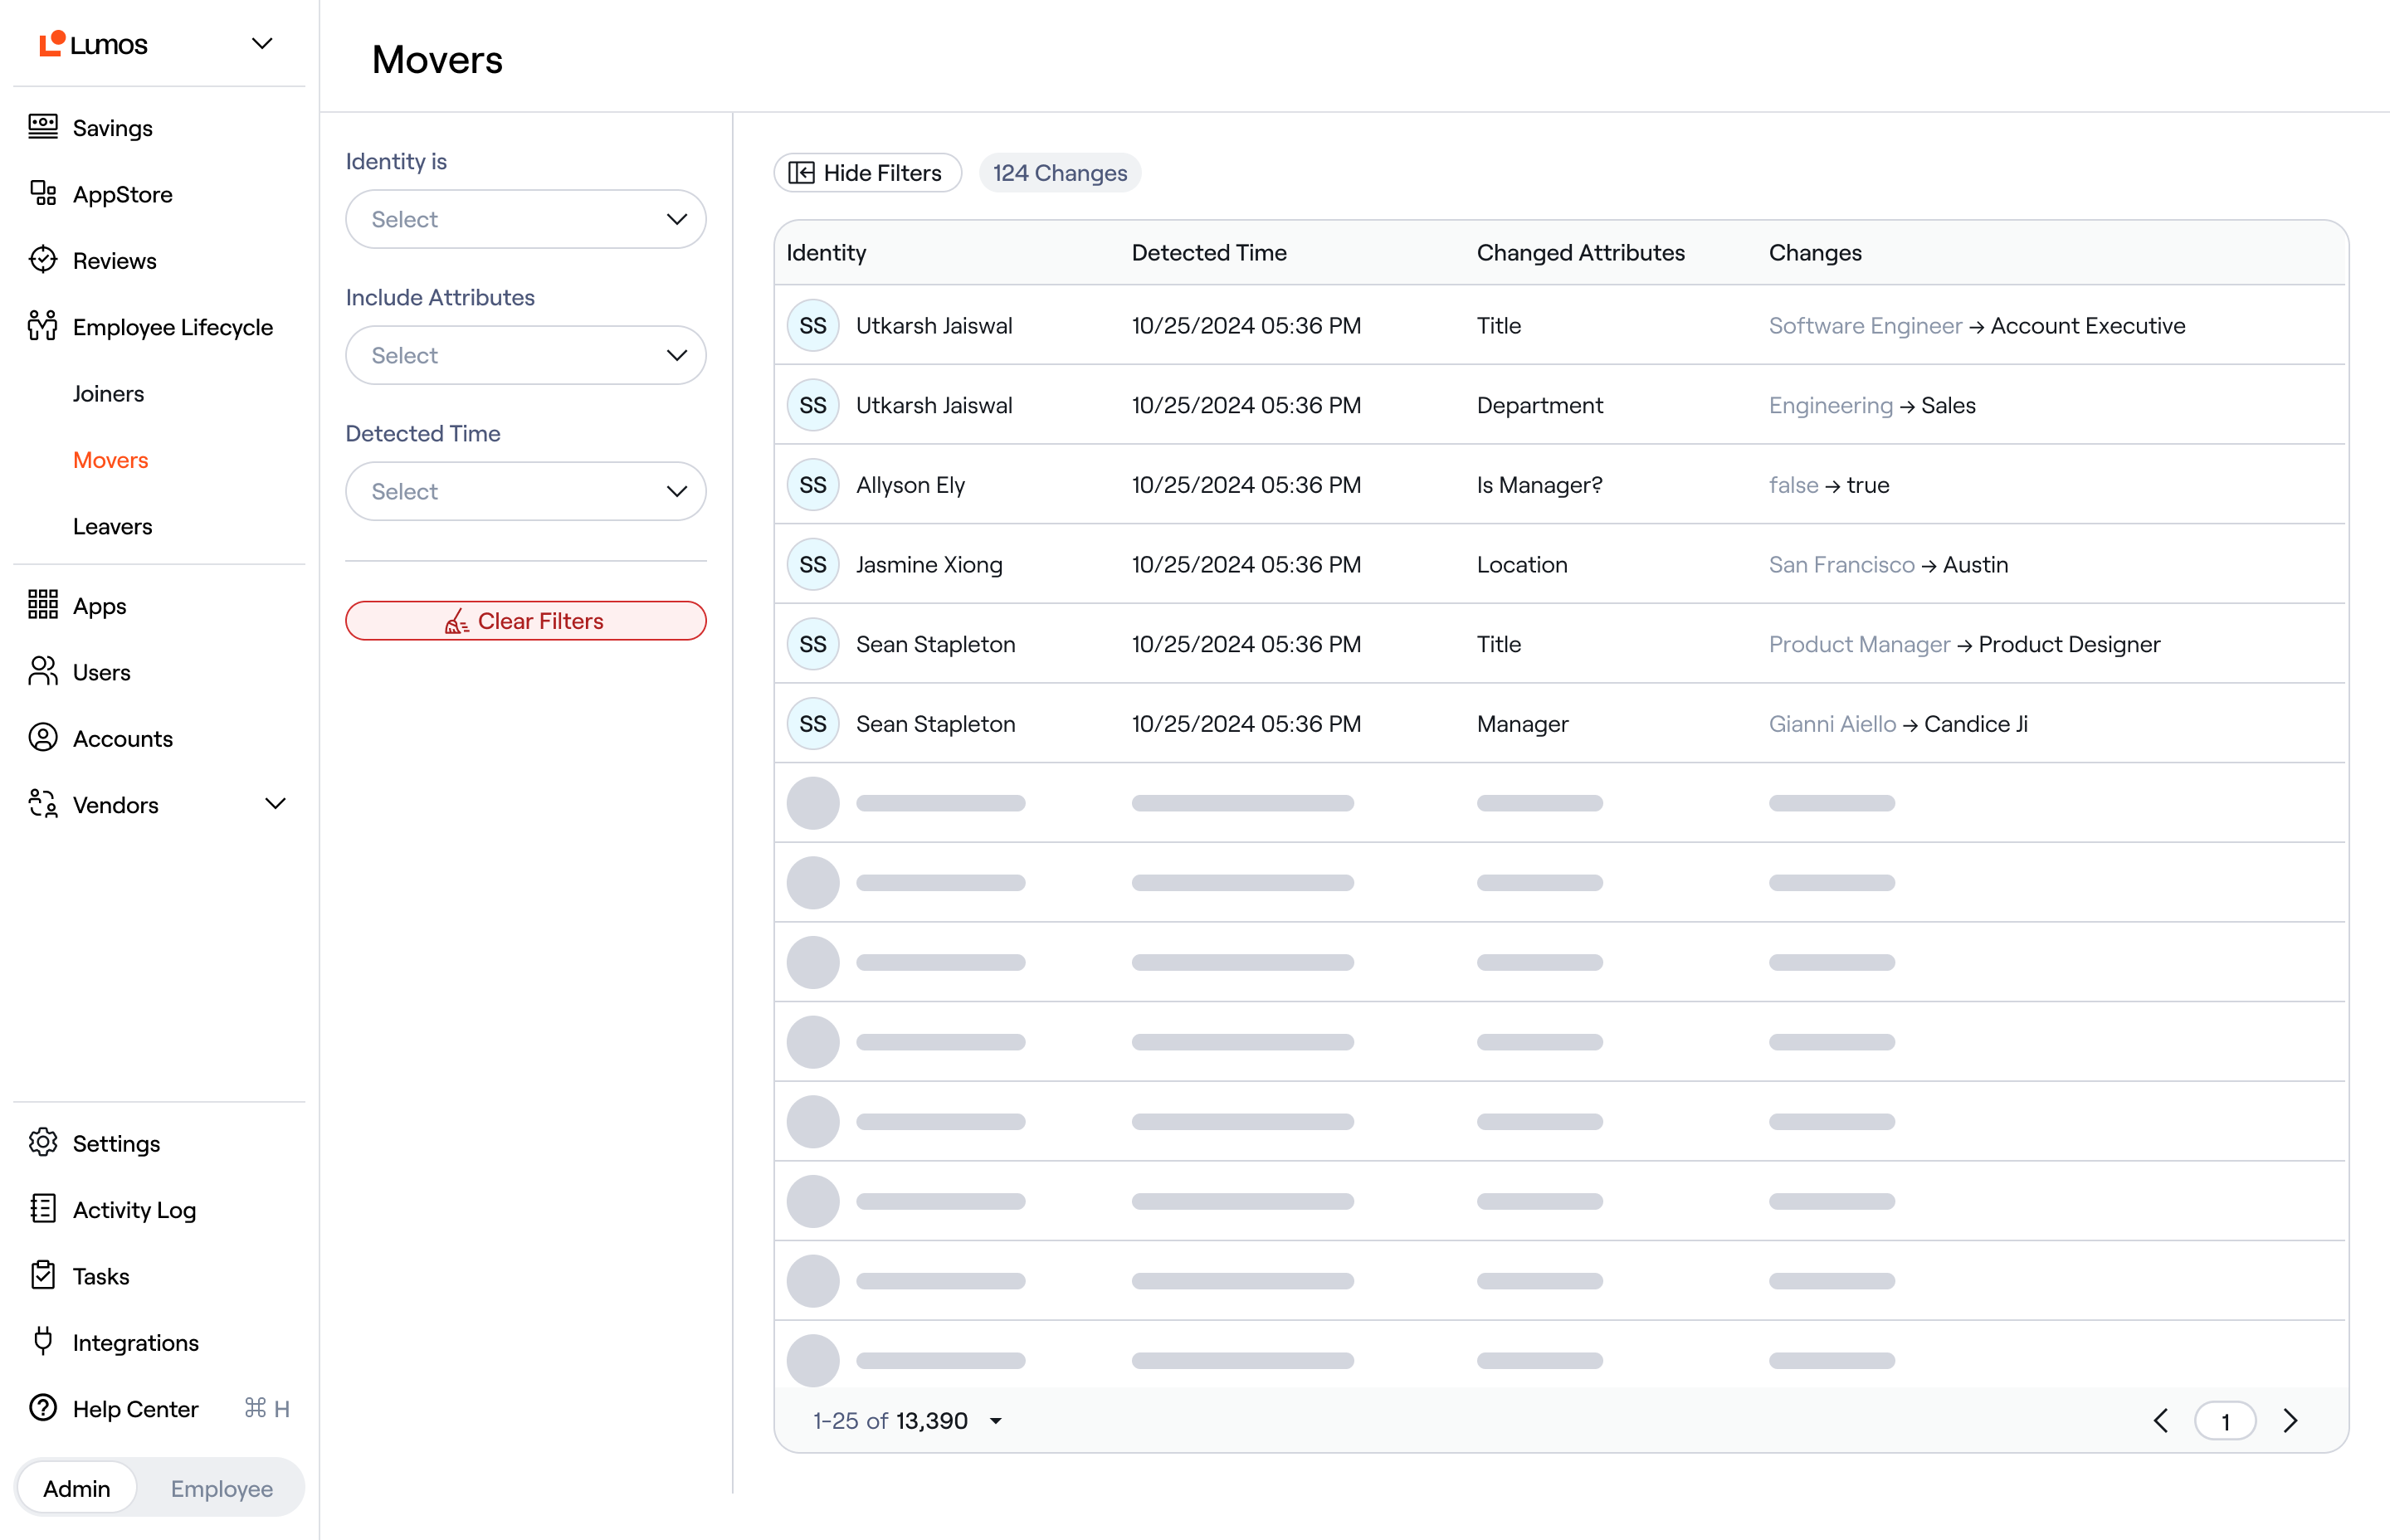Open the Lumos workspace switcher chevron
Screen dimensions: 2390x1540
click(262, 43)
